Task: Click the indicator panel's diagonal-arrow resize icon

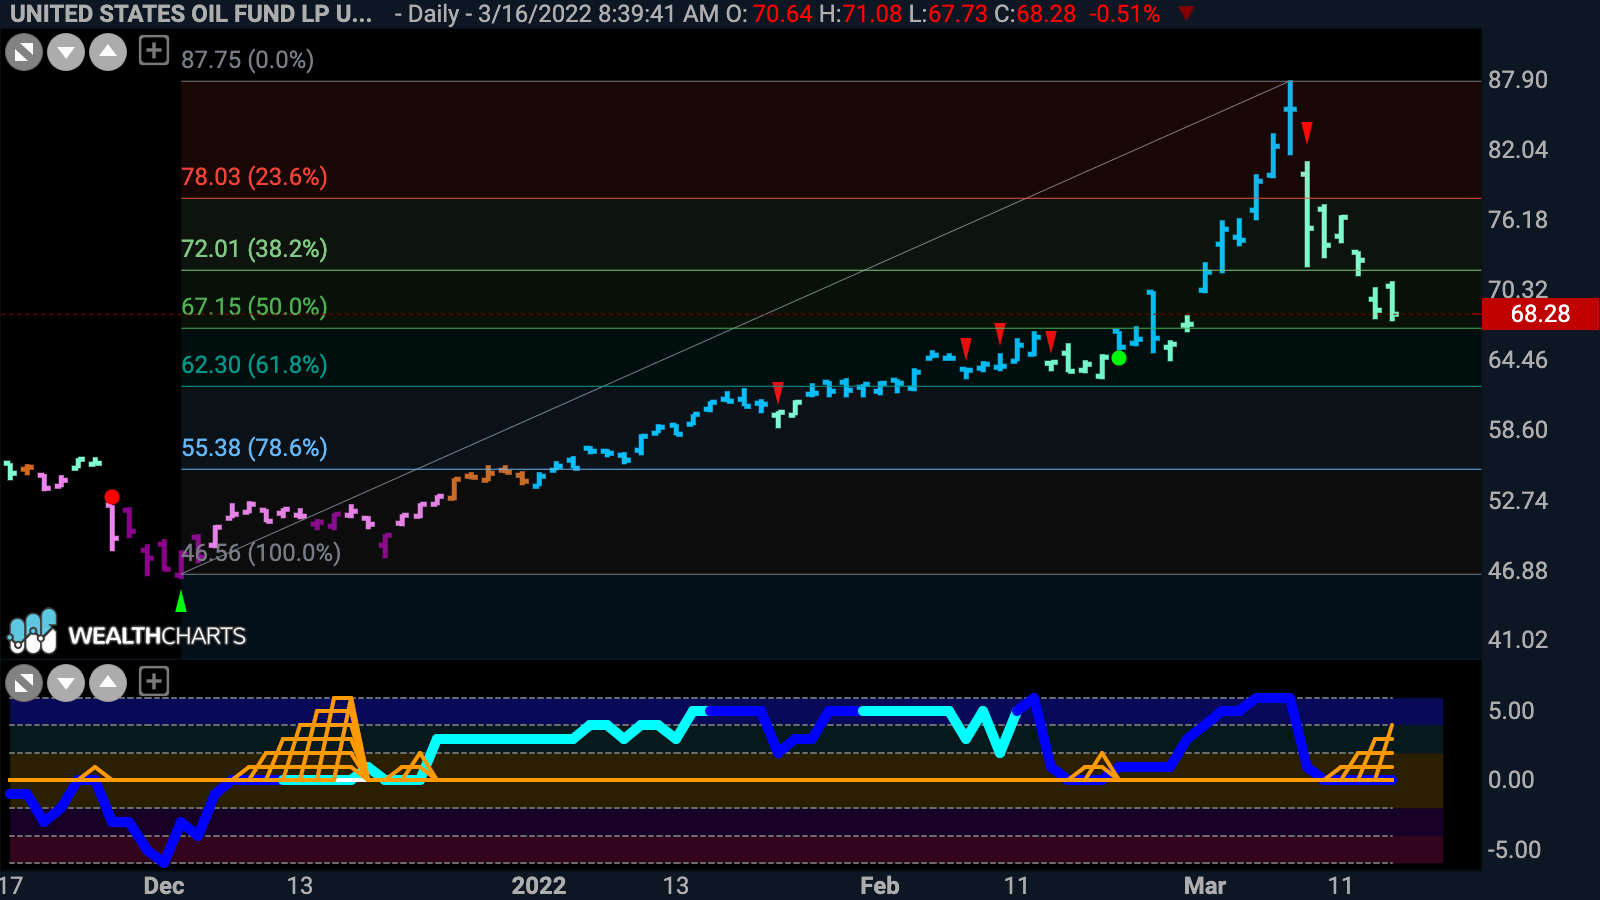Action: [x=24, y=684]
